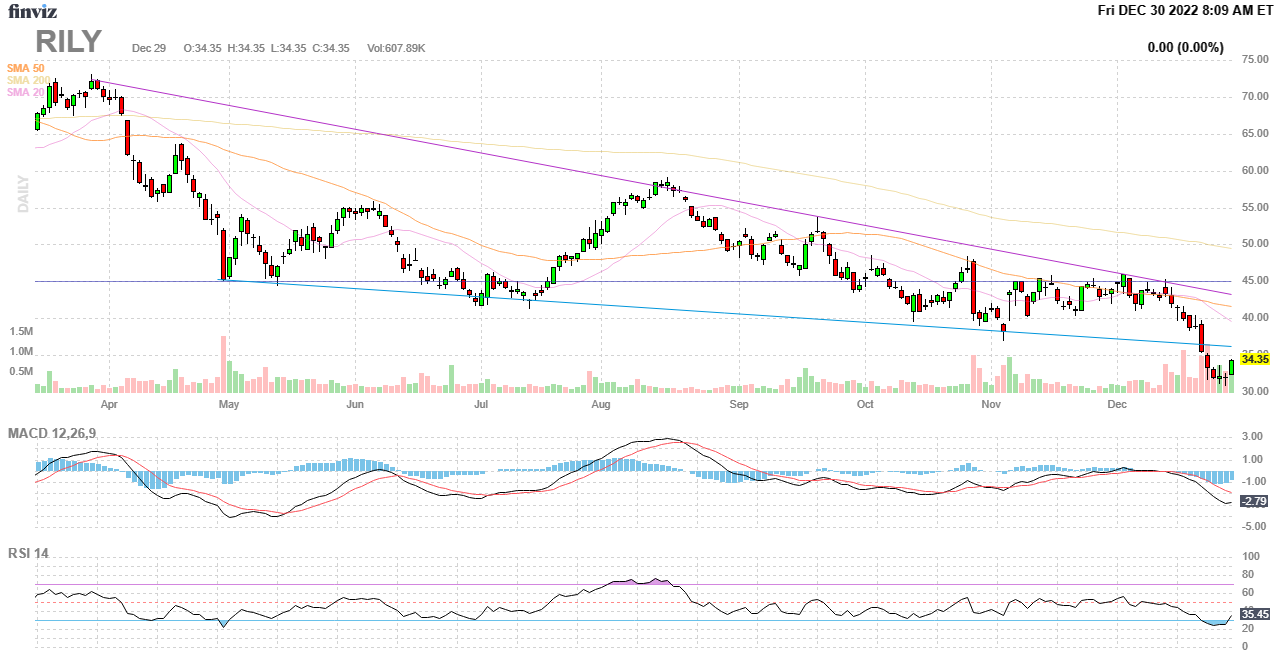Click the Aug month marker on timeline
1282x662 pixels.
point(600,405)
